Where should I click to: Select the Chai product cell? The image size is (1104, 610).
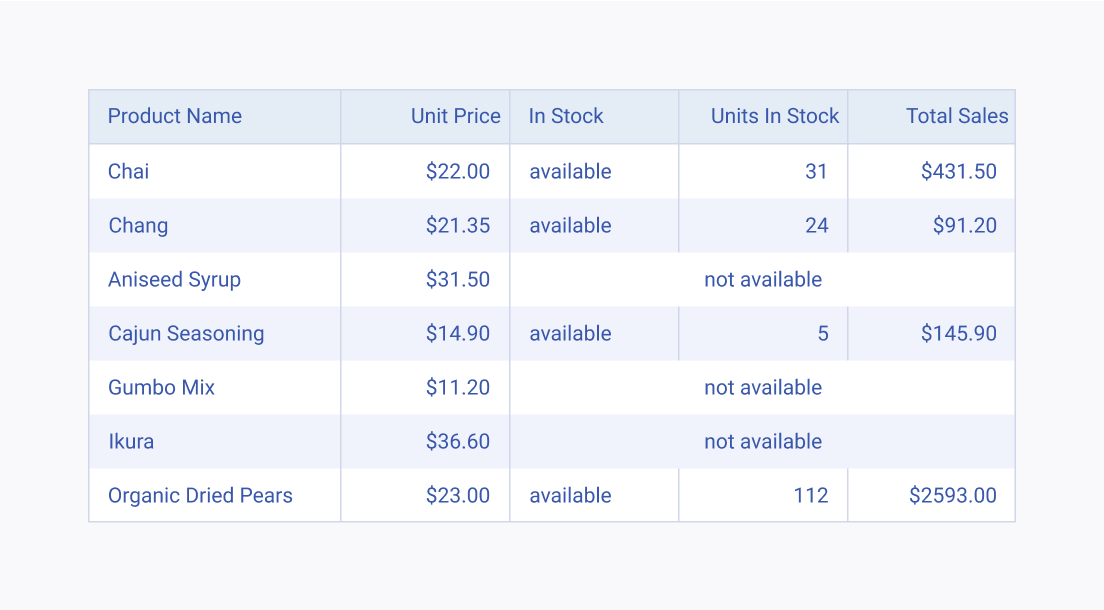pos(215,171)
